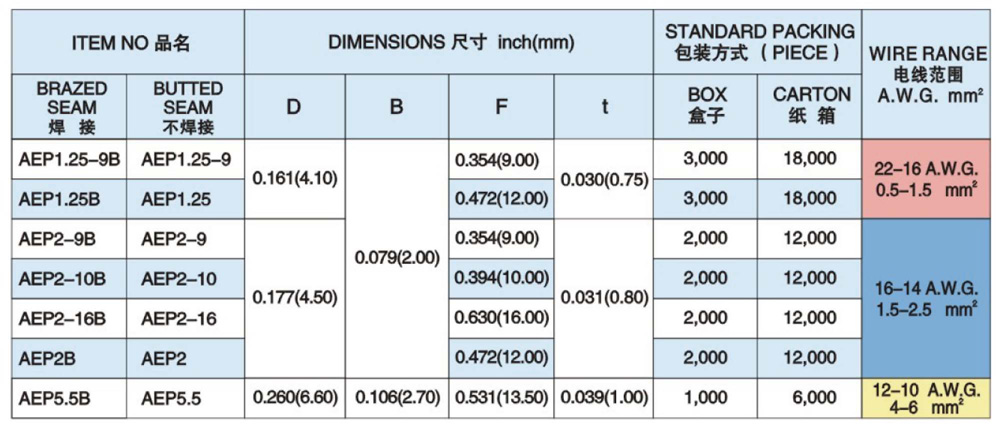Click the WIRE RANGE header cell
Viewport: 1000px width, 427px height.
click(925, 70)
